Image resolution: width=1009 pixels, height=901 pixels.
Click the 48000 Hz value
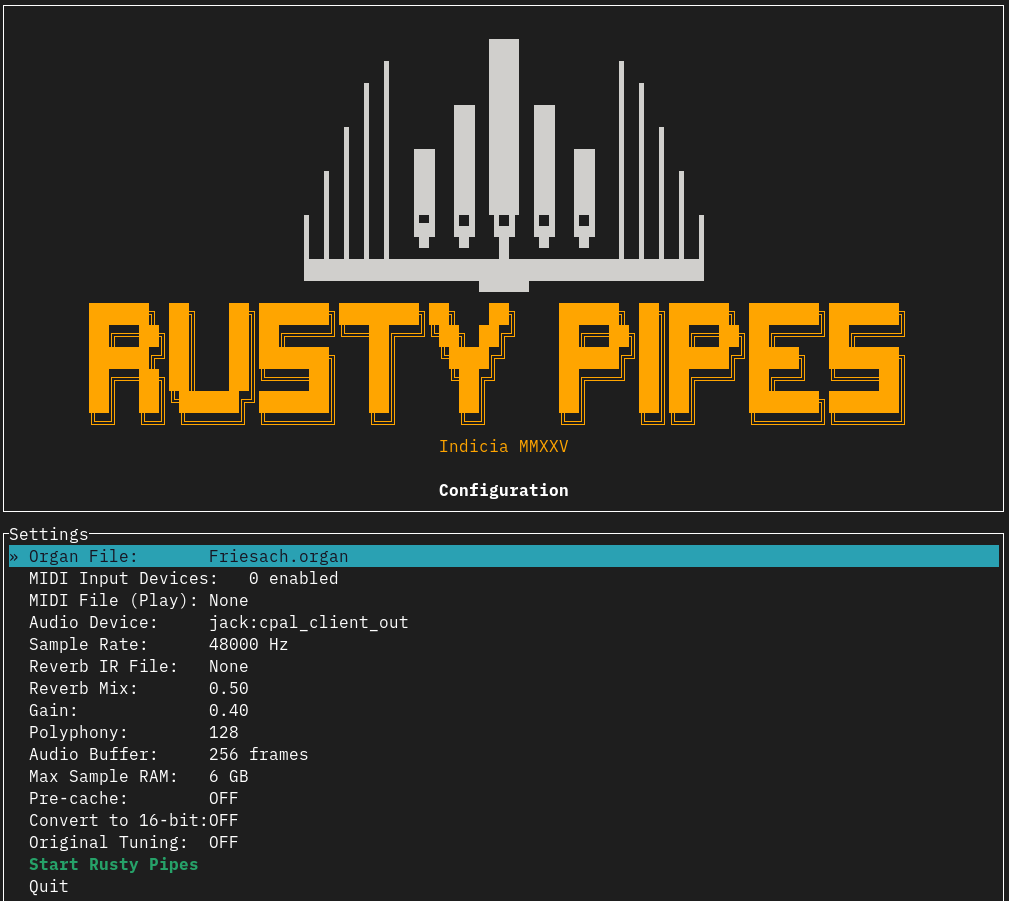(x=248, y=644)
